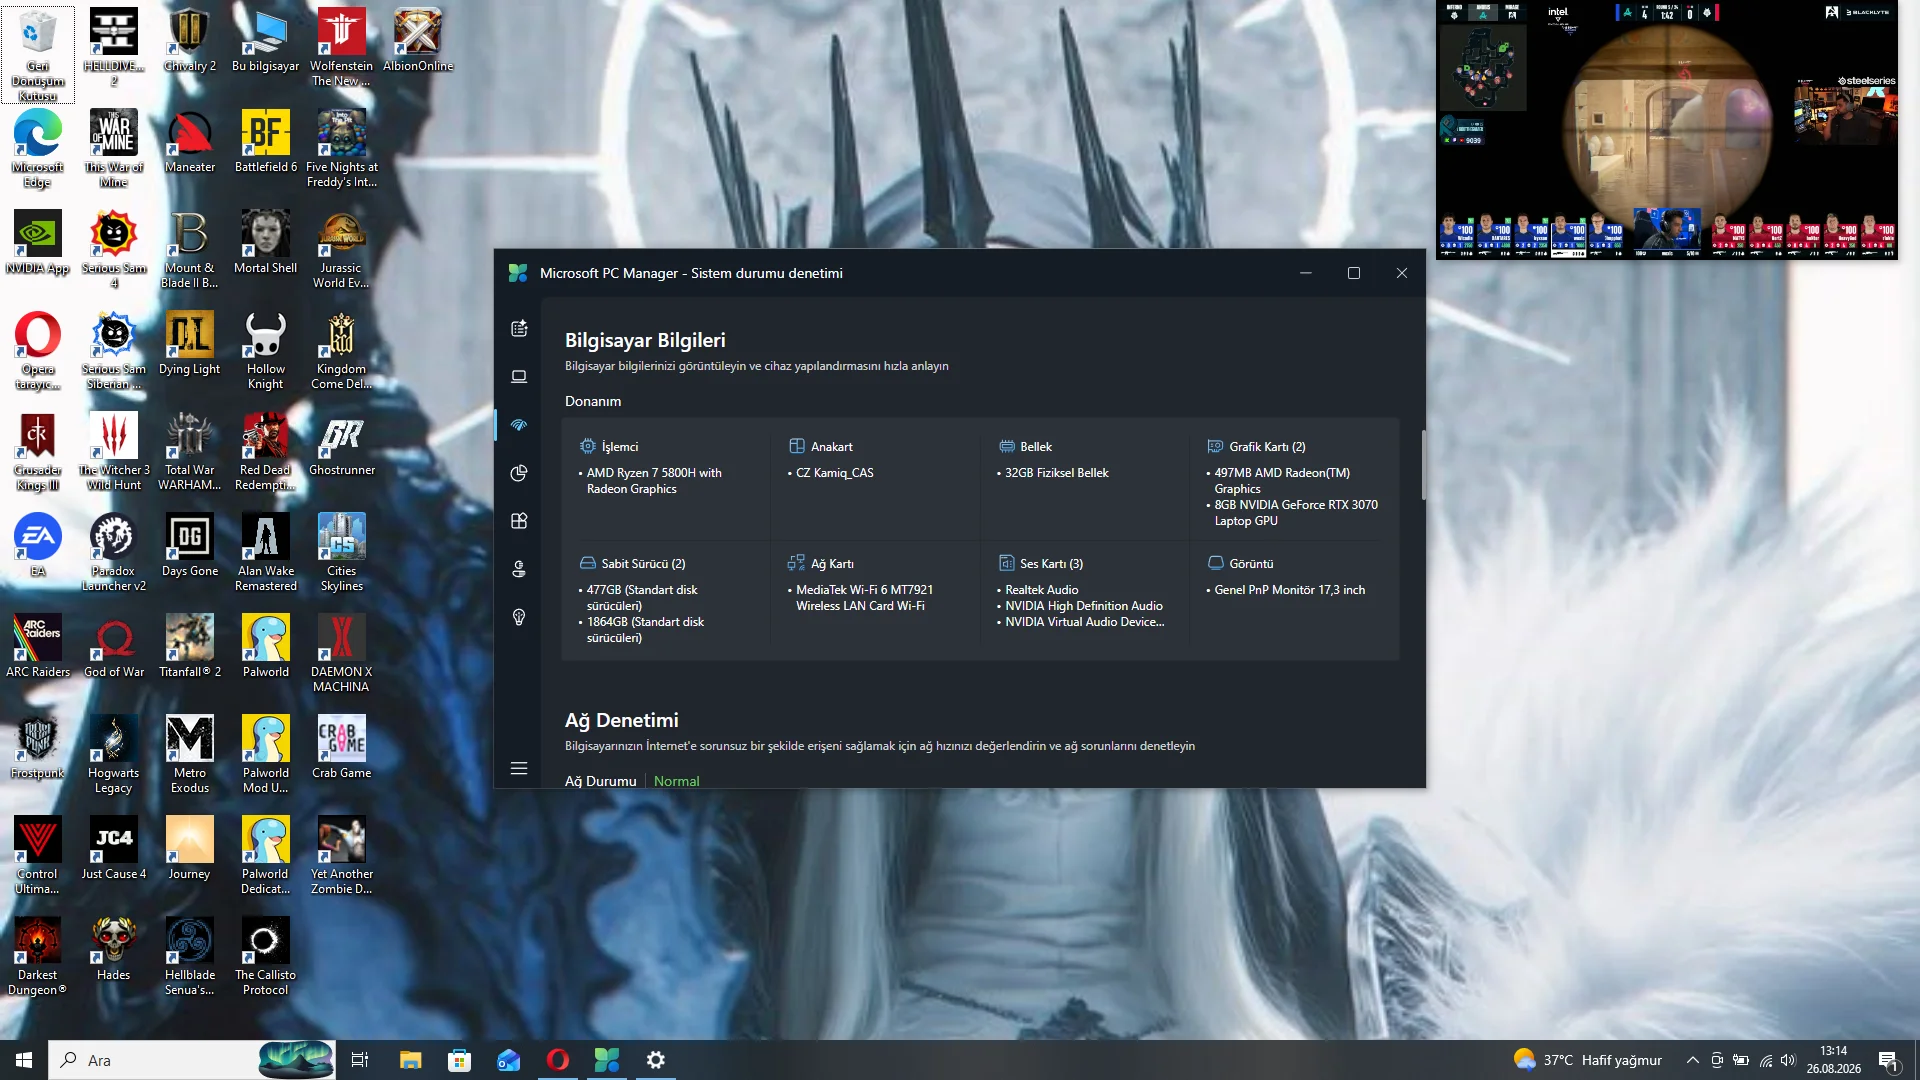Open Battlefield 6 desktop shortcut

pyautogui.click(x=266, y=141)
